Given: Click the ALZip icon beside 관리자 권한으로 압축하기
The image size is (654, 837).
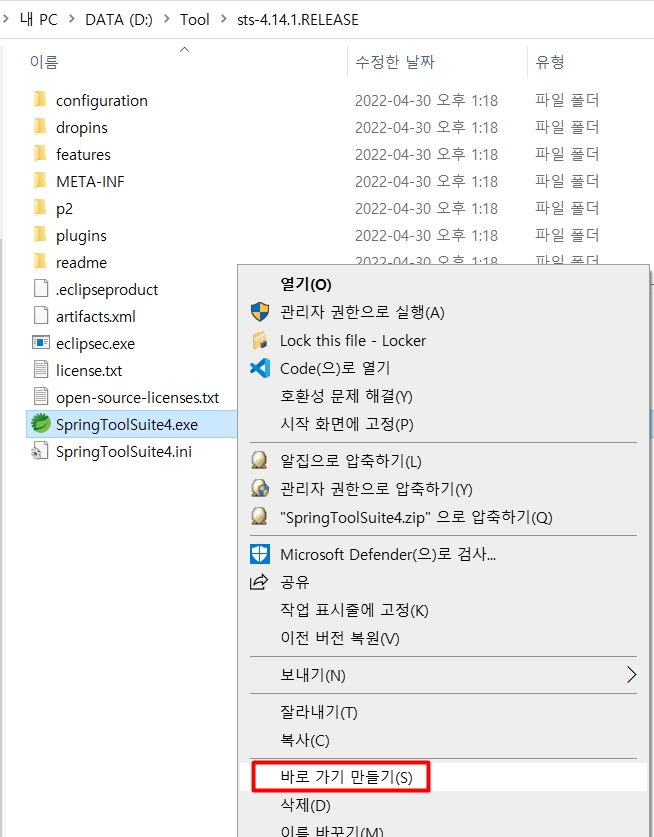Looking at the screenshot, I should coord(260,488).
